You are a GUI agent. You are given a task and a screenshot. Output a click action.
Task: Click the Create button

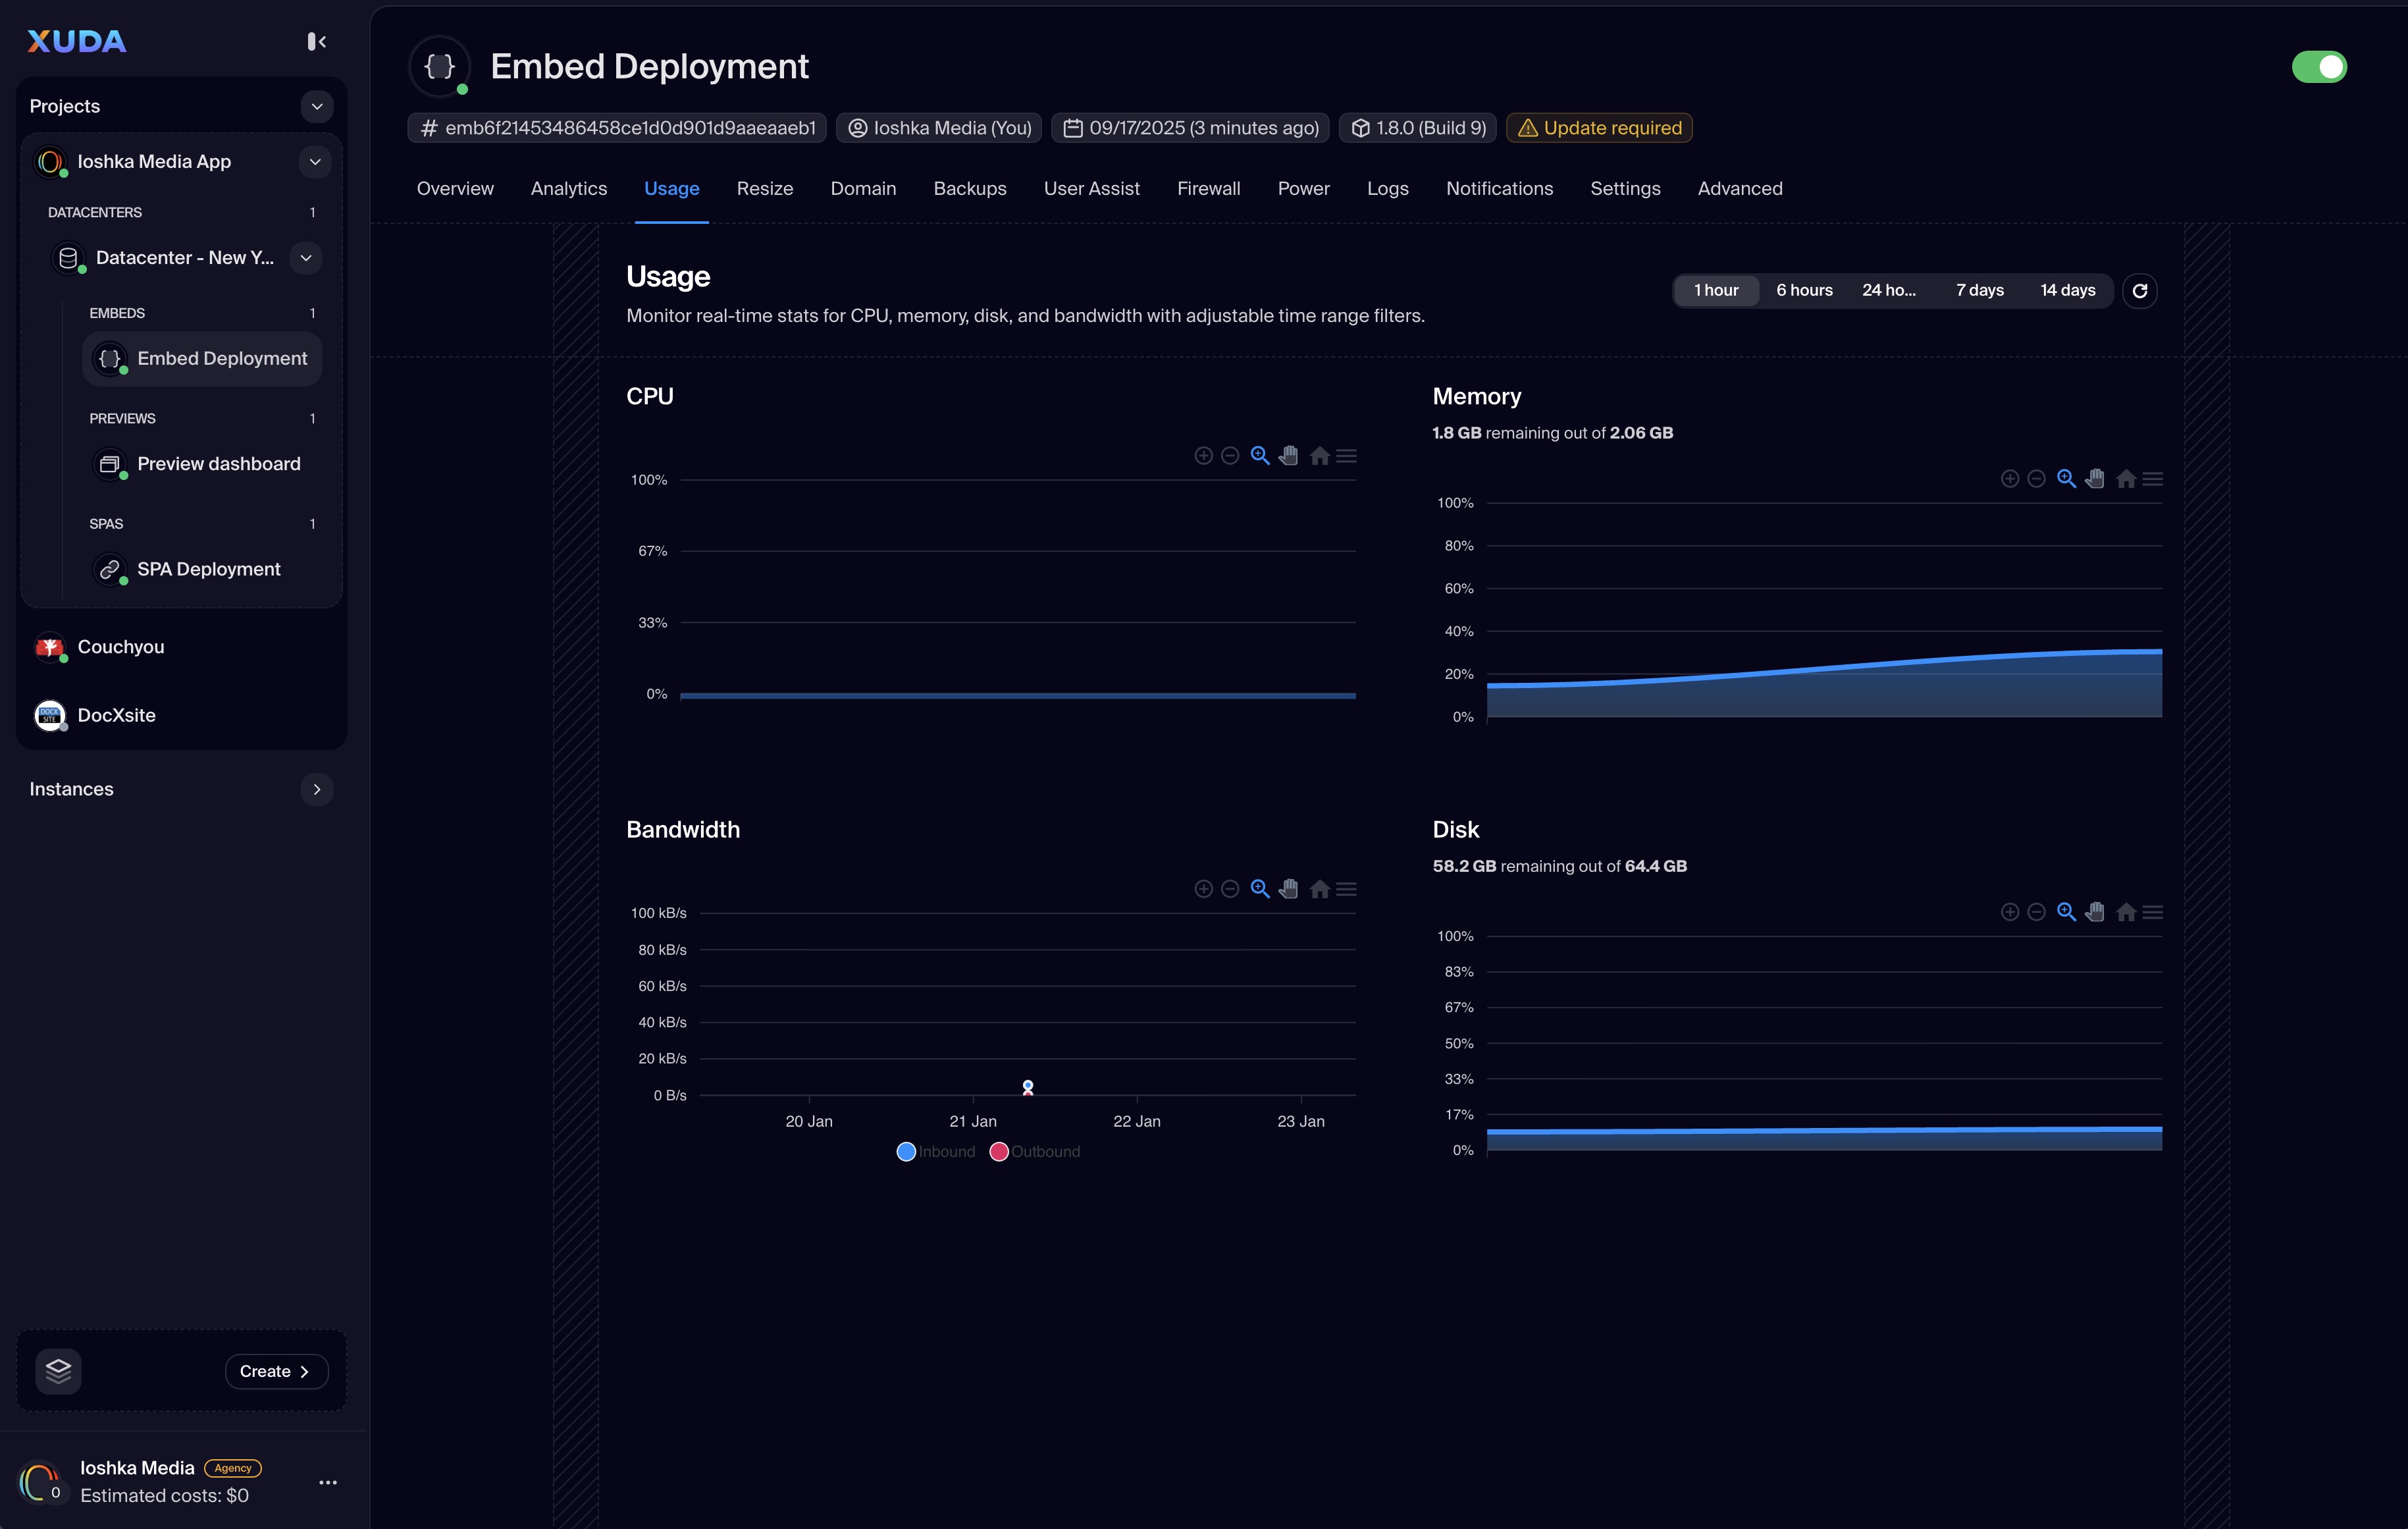tap(276, 1371)
